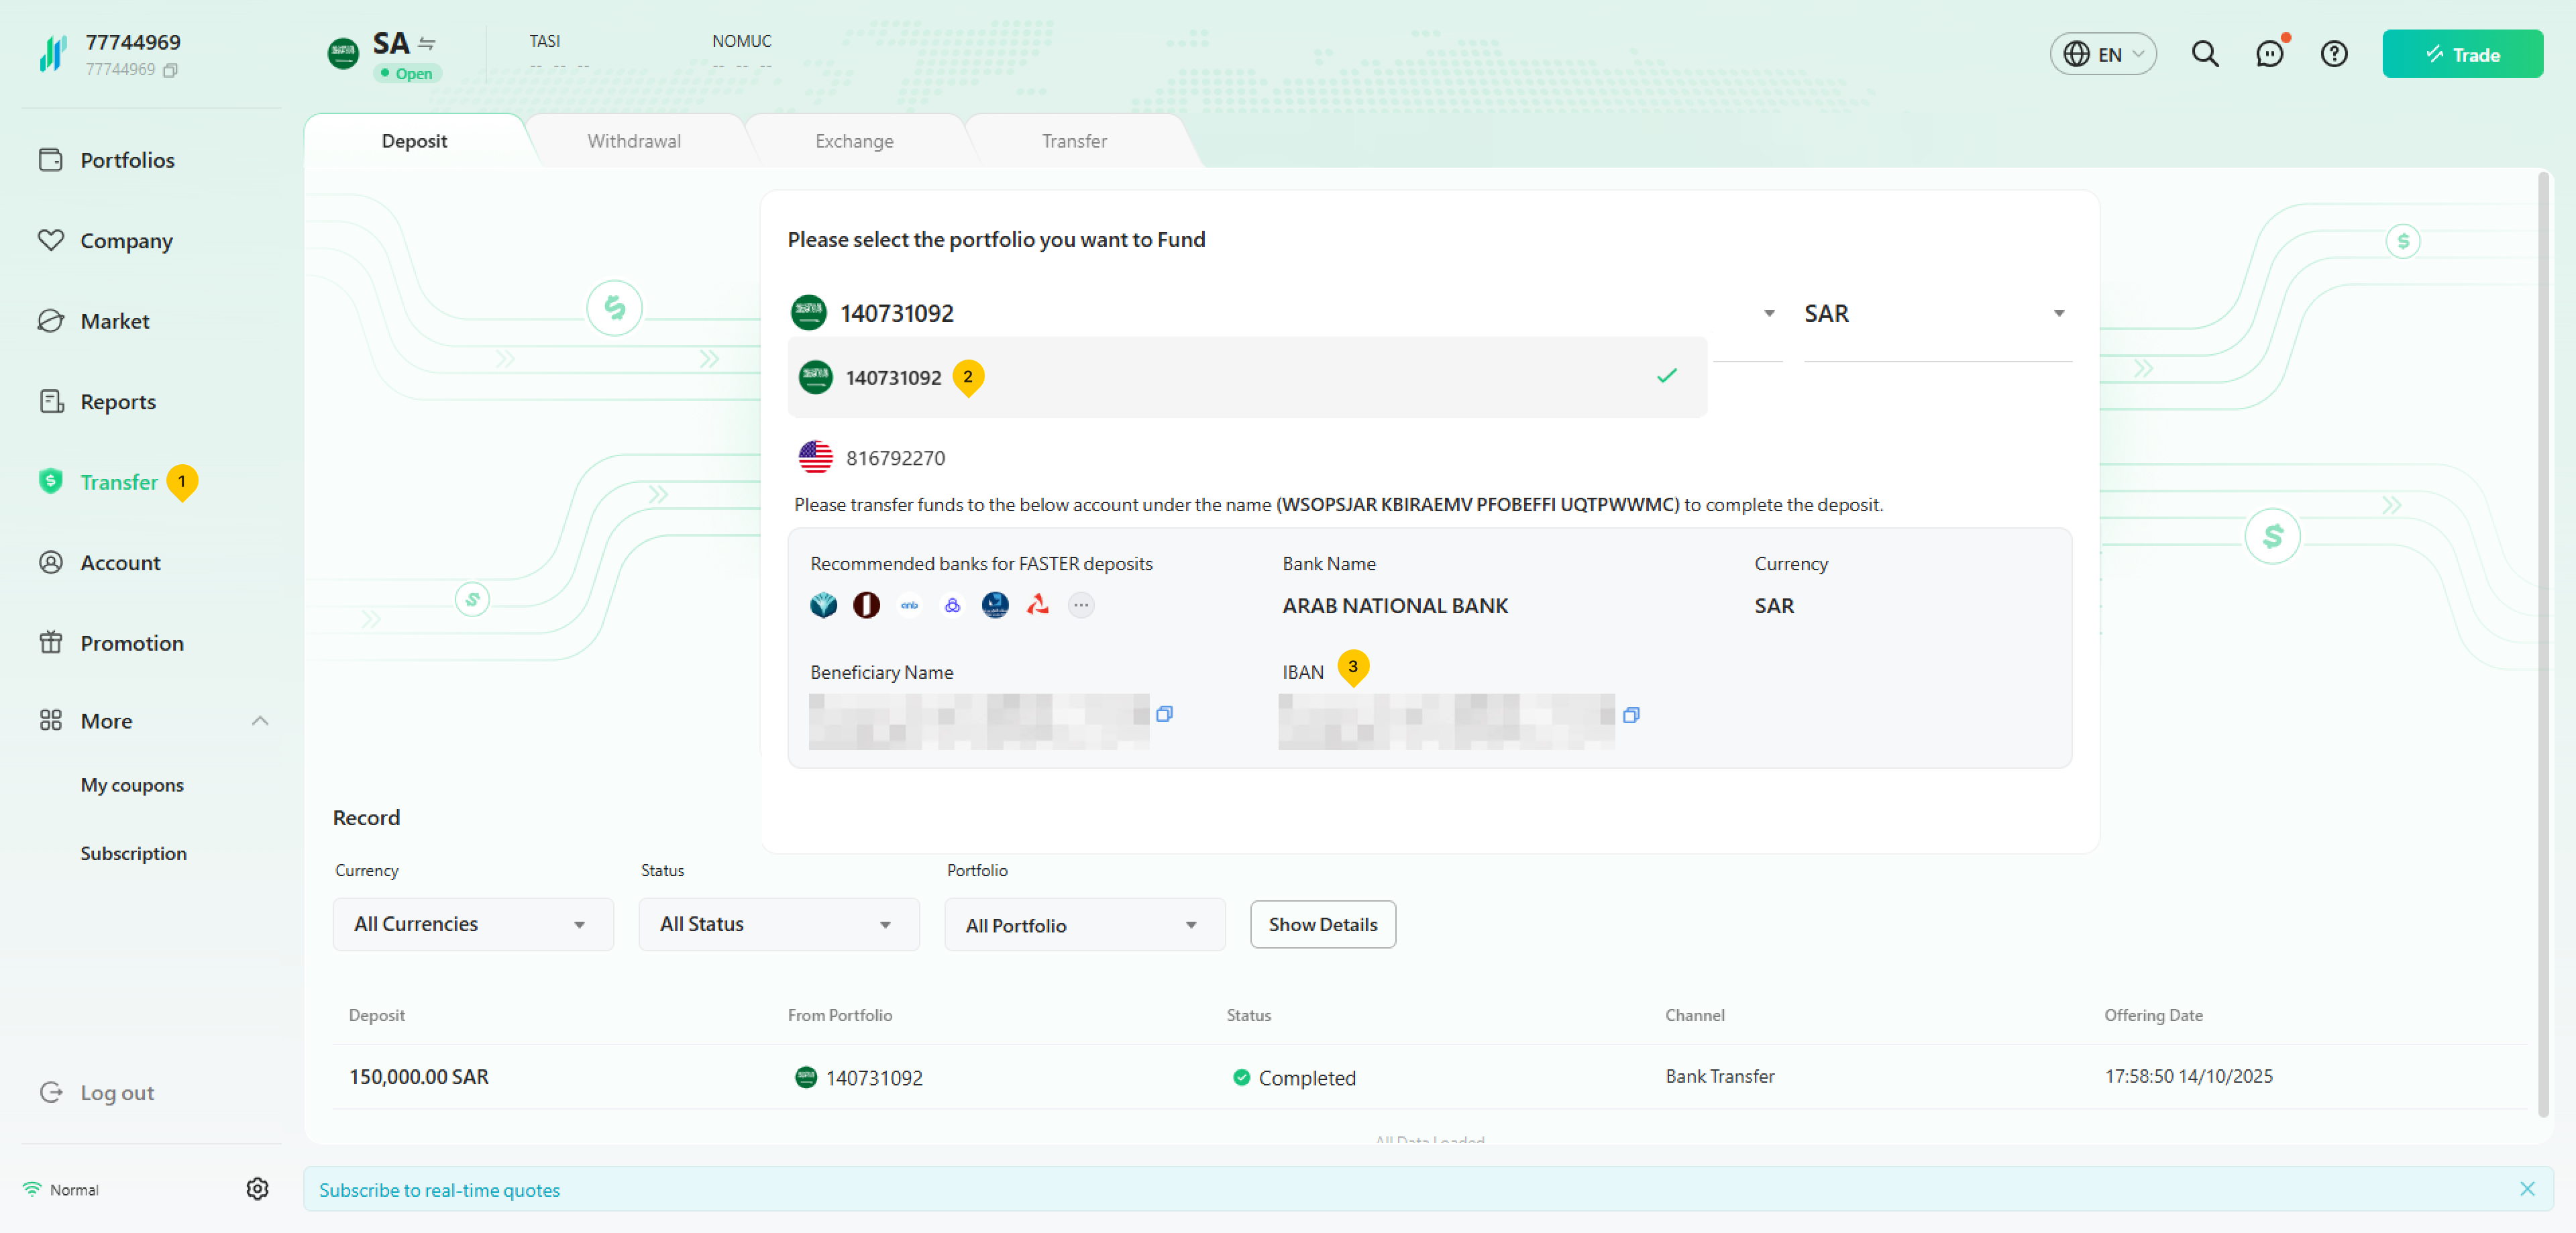Image resolution: width=2576 pixels, height=1233 pixels.
Task: Show more recommended banks ellipsis icon
Action: tap(1081, 605)
